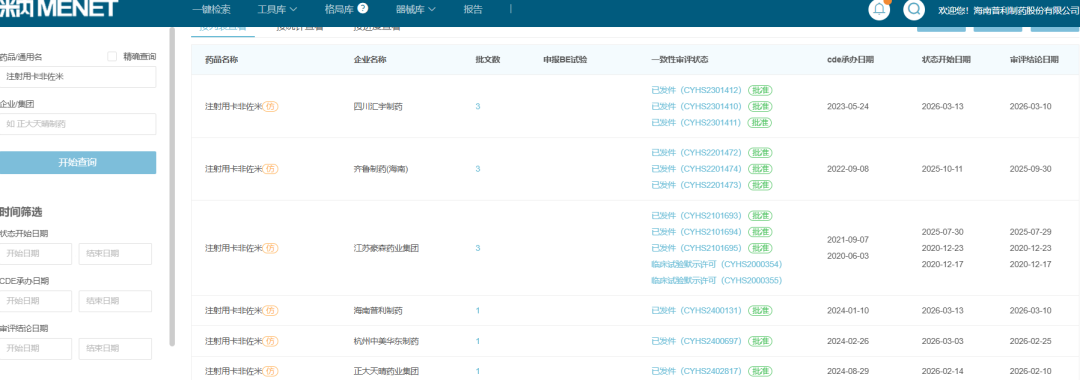
Task: Click company name 齐鲁制药(海南)
Action: pyautogui.click(x=381, y=169)
